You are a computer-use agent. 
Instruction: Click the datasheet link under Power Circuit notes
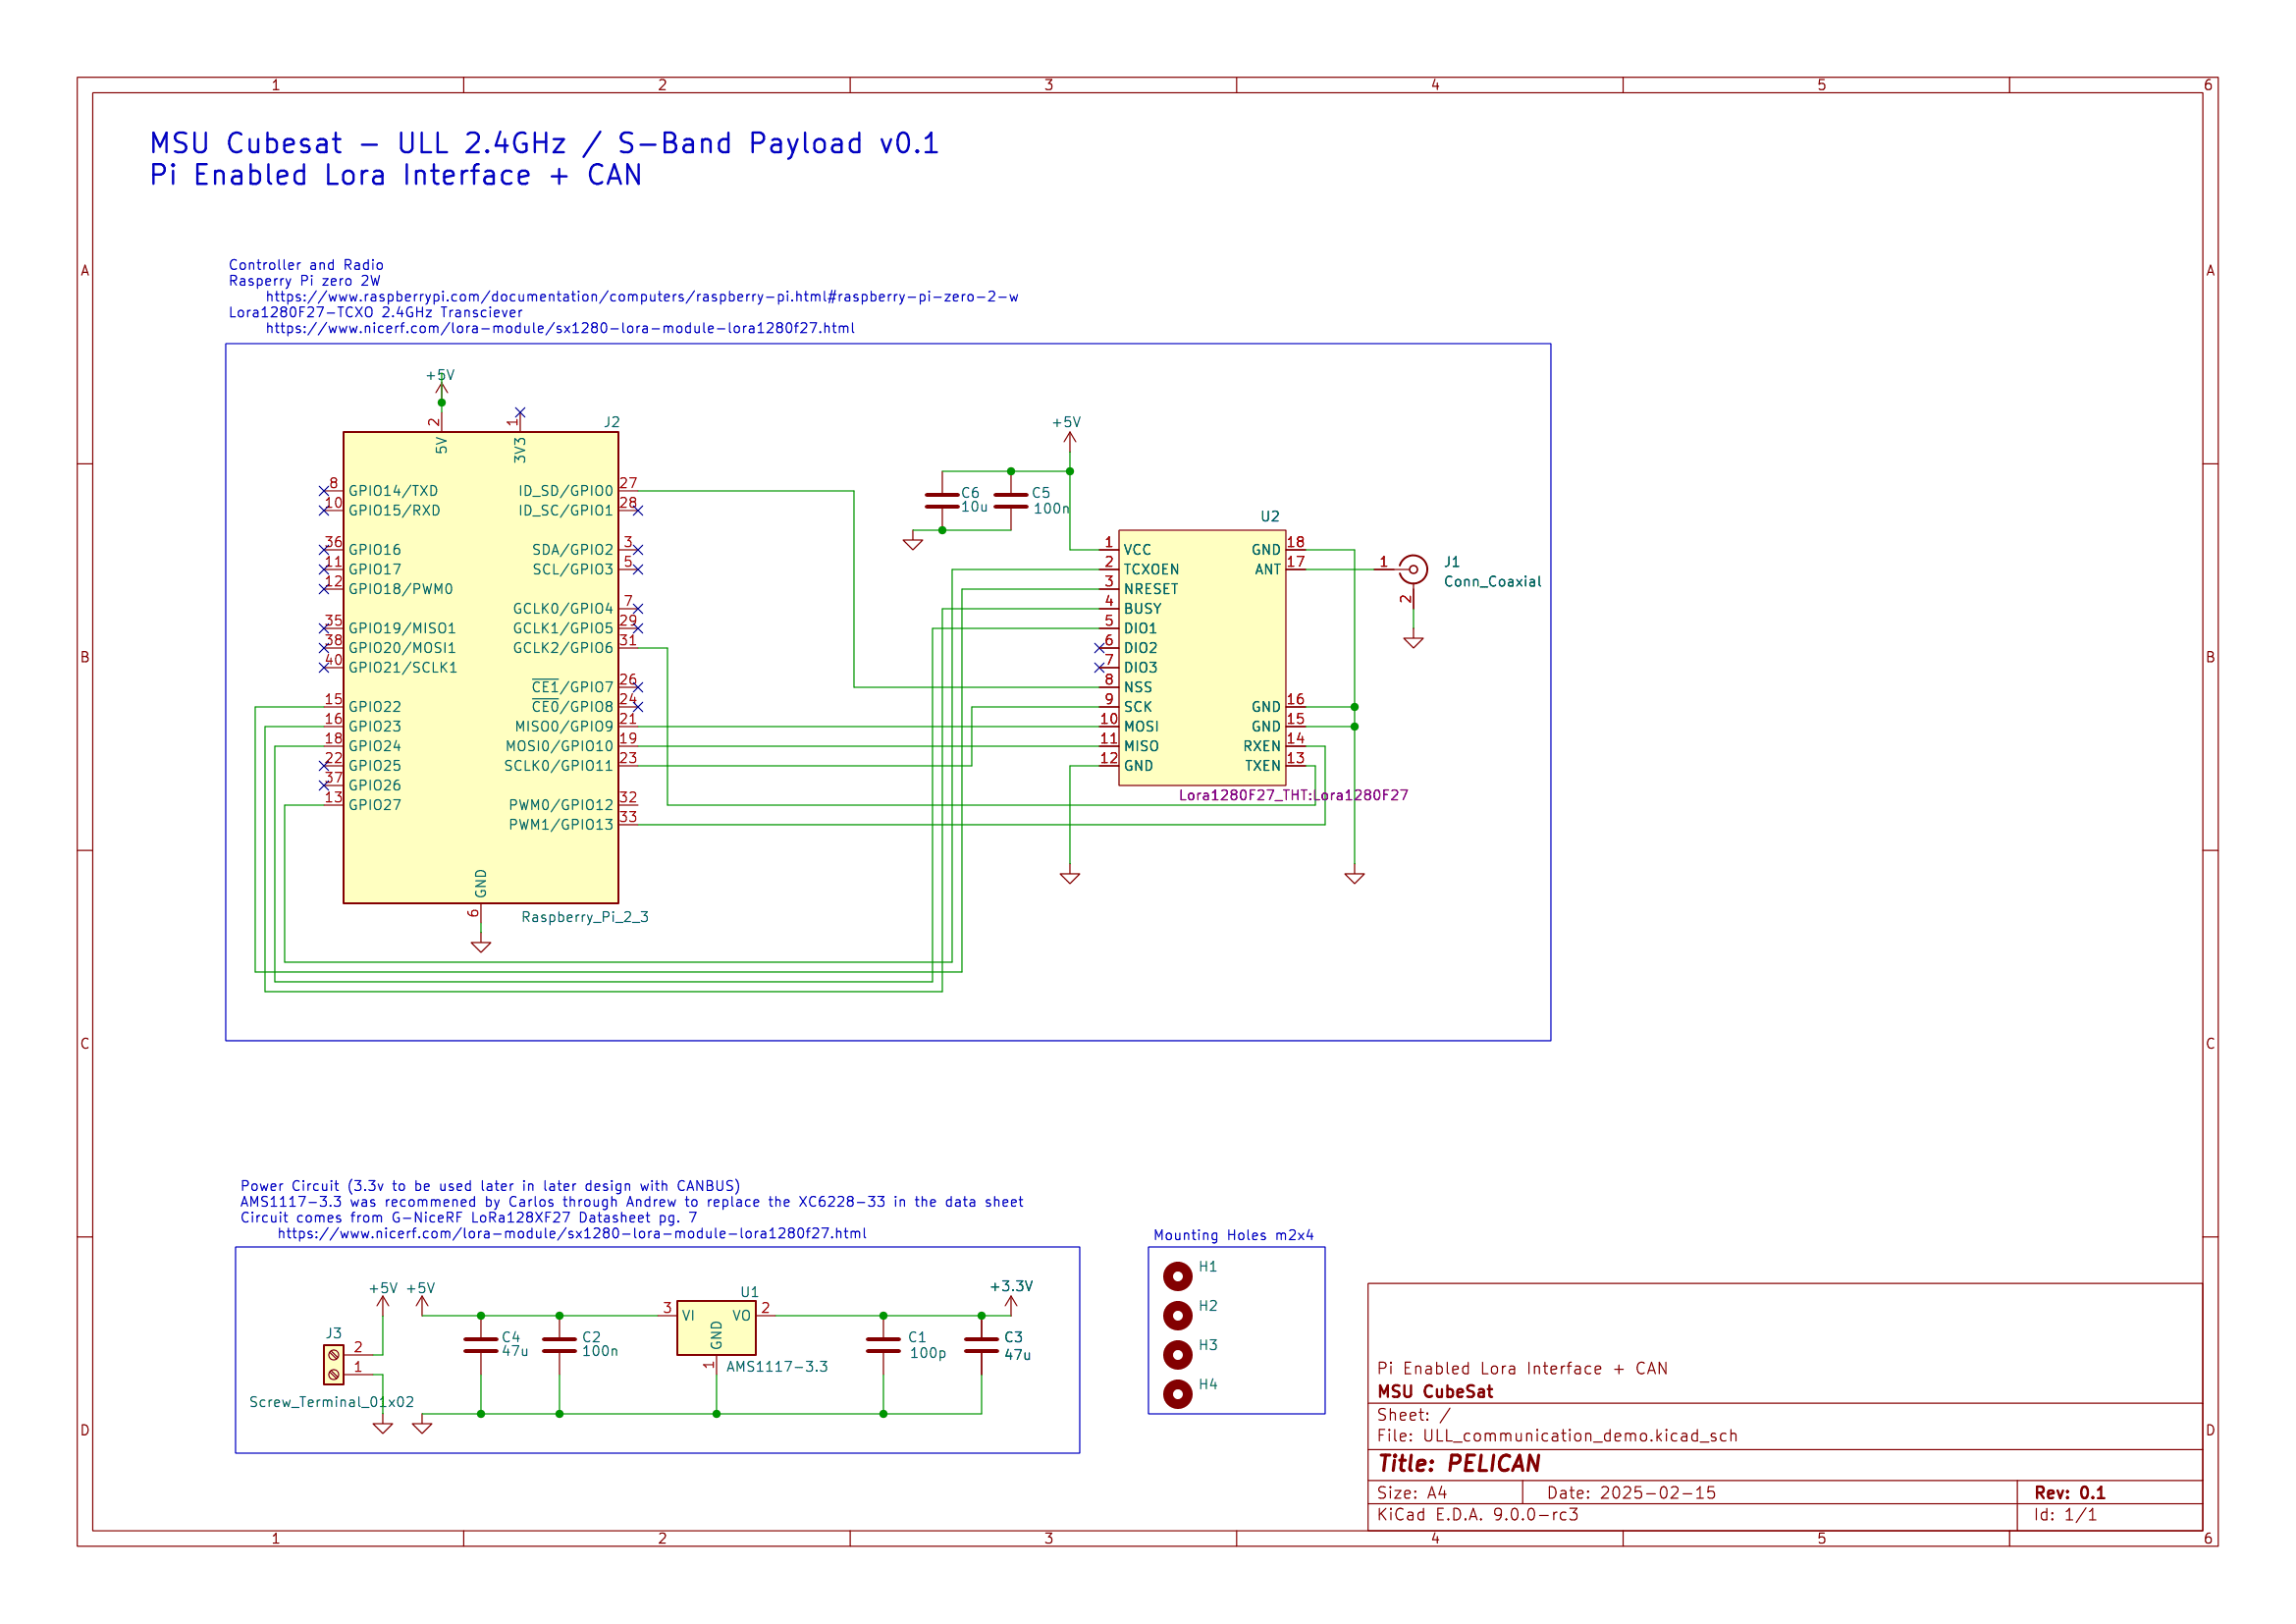[x=572, y=1233]
